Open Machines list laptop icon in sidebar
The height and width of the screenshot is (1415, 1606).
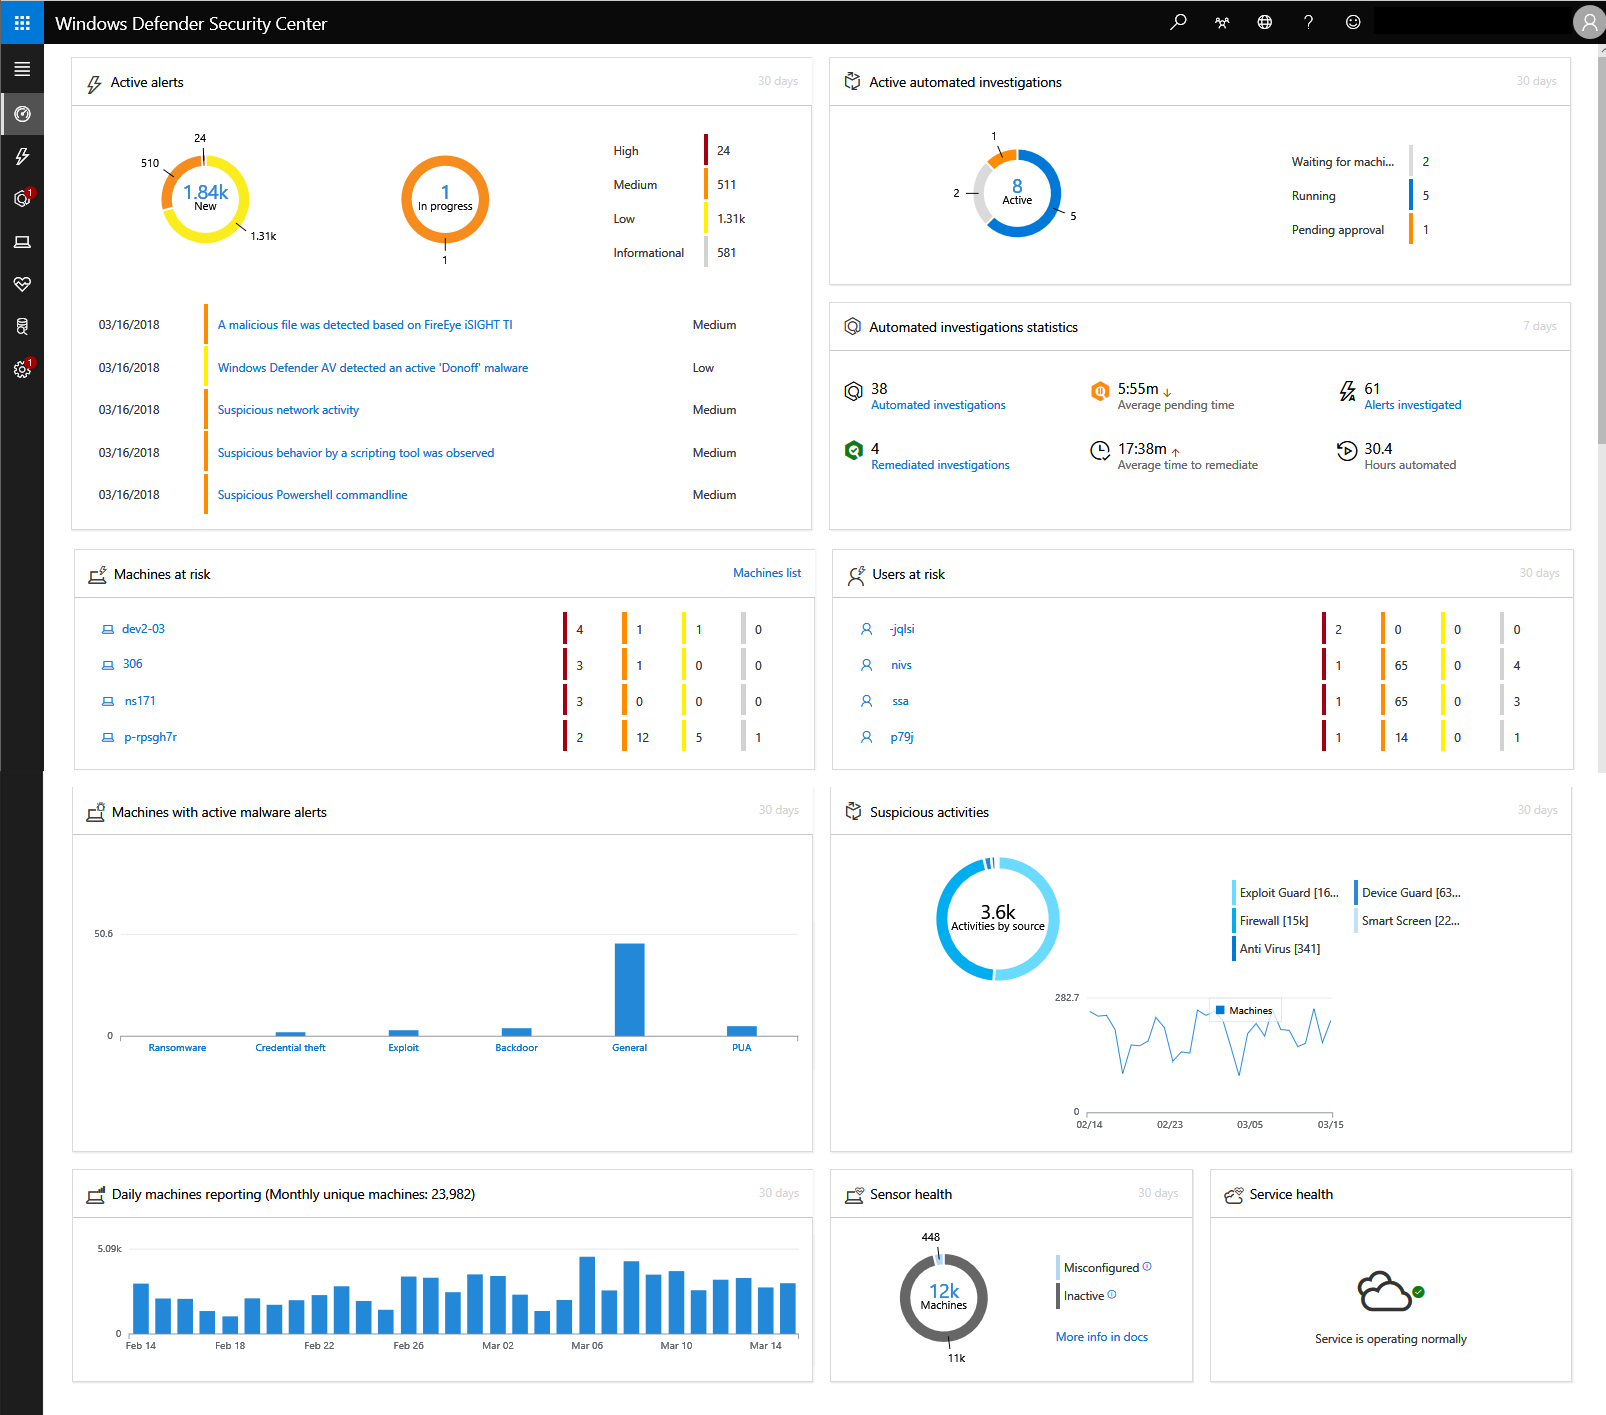pyautogui.click(x=22, y=242)
